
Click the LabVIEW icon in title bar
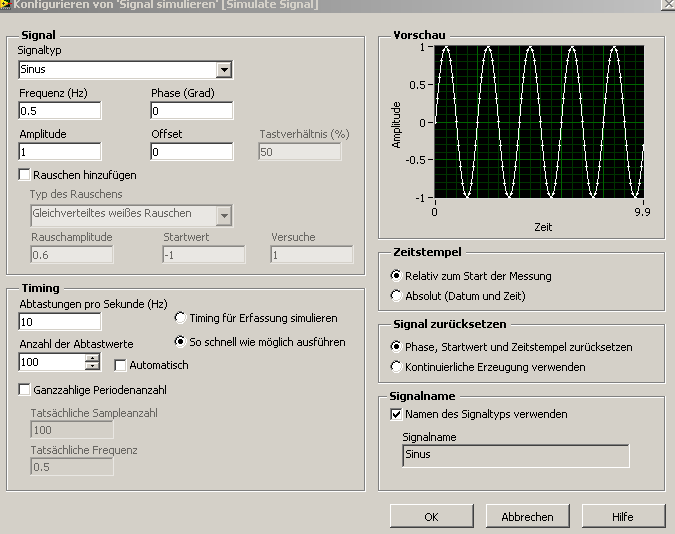(6, 4)
